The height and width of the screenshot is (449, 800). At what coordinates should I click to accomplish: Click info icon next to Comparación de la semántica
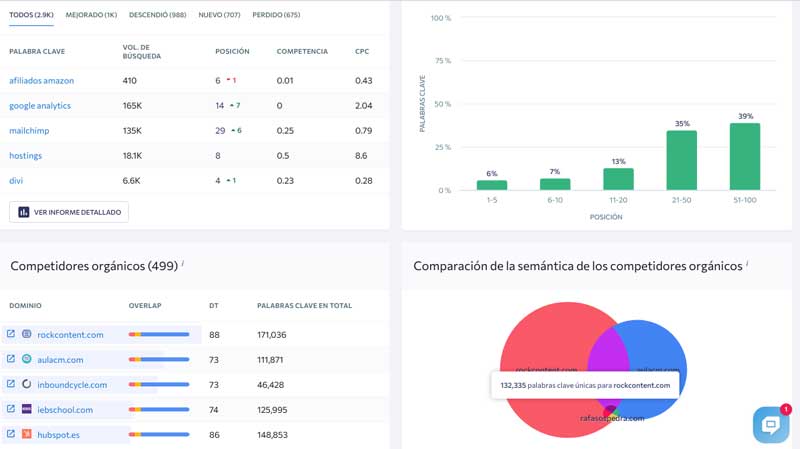[x=747, y=264]
